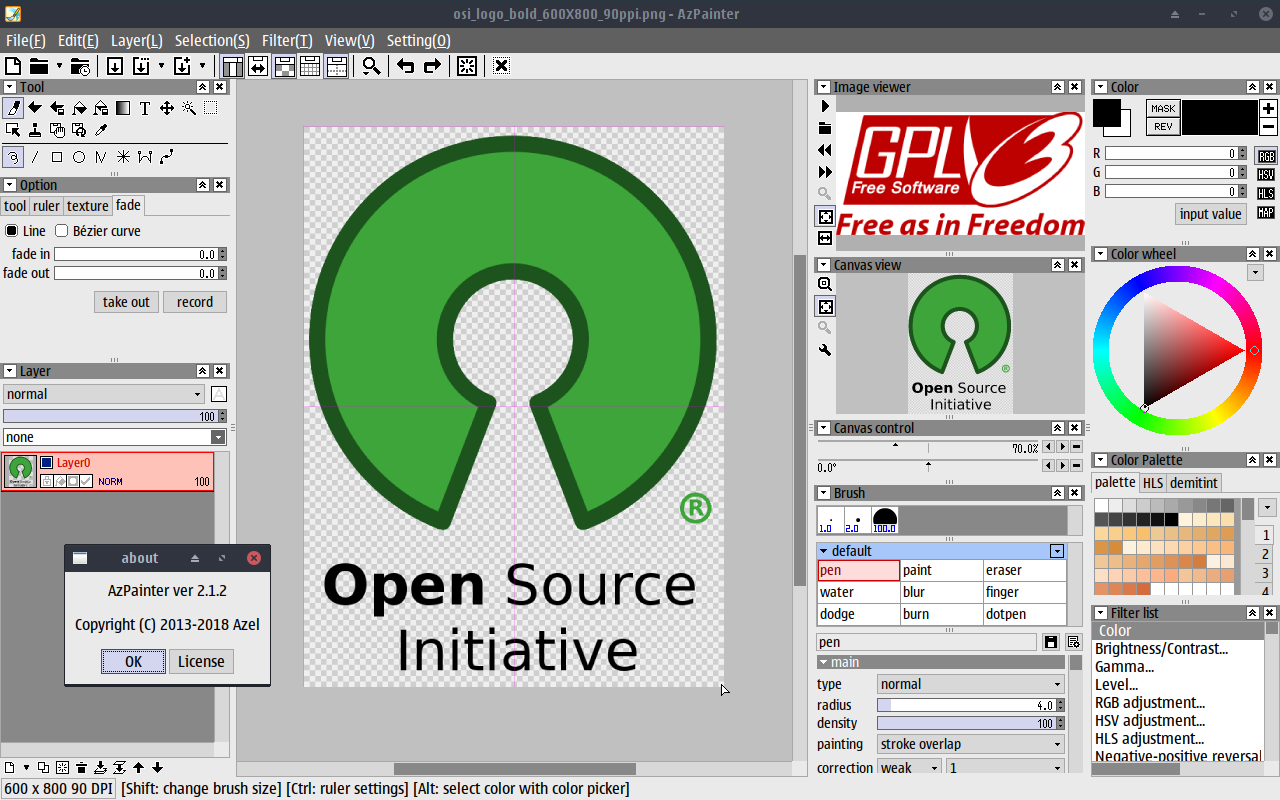The height and width of the screenshot is (800, 1280).
Task: Open the correction weak dropdown
Action: [x=909, y=768]
